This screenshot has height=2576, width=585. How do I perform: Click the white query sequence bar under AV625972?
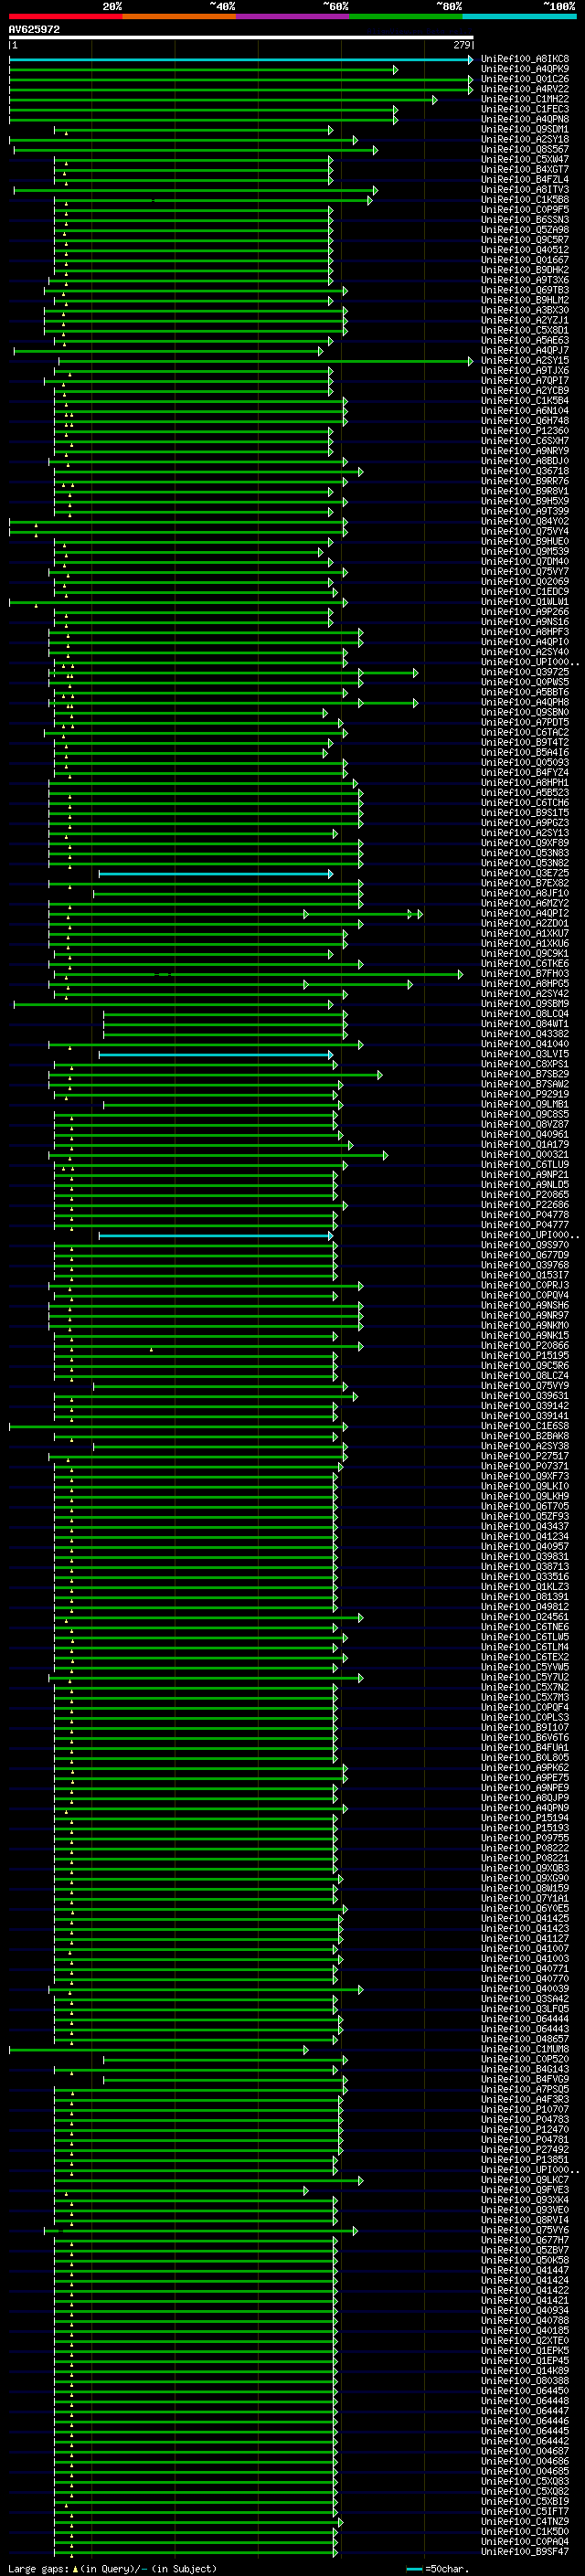coord(241,38)
